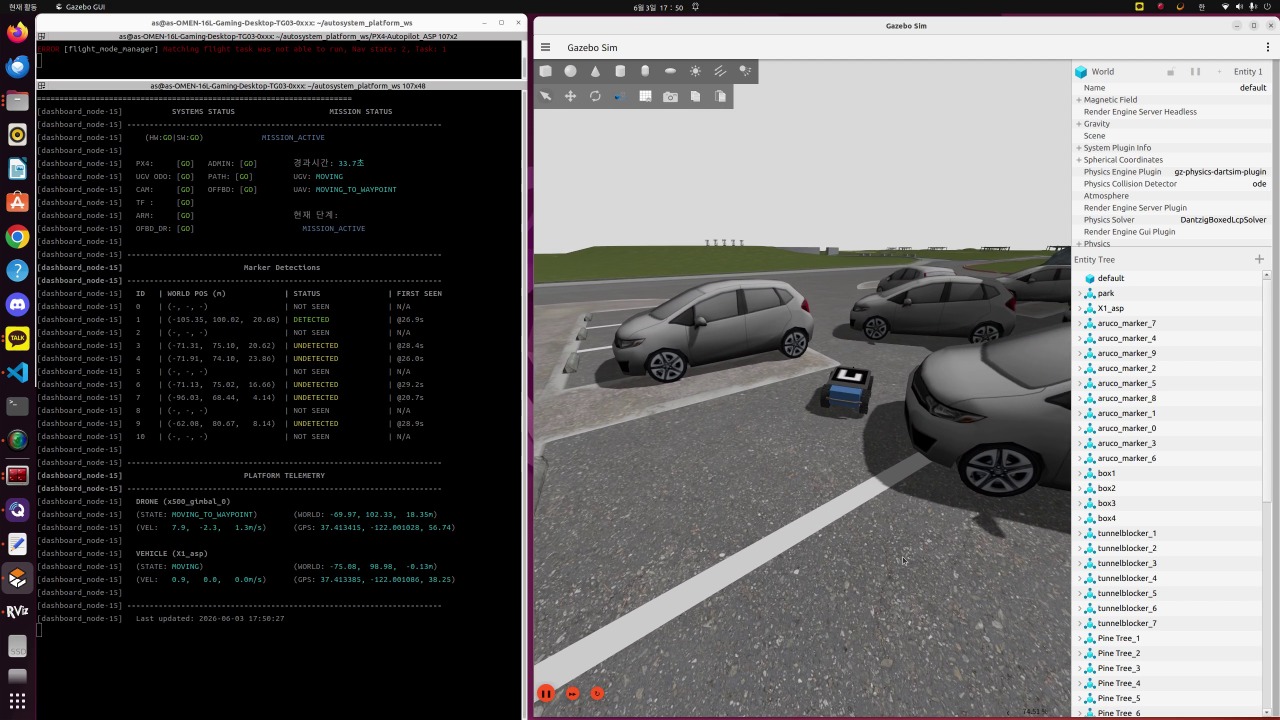The image size is (1280, 720).
Task: Add a component in the World inspector
Action: tap(1220, 72)
